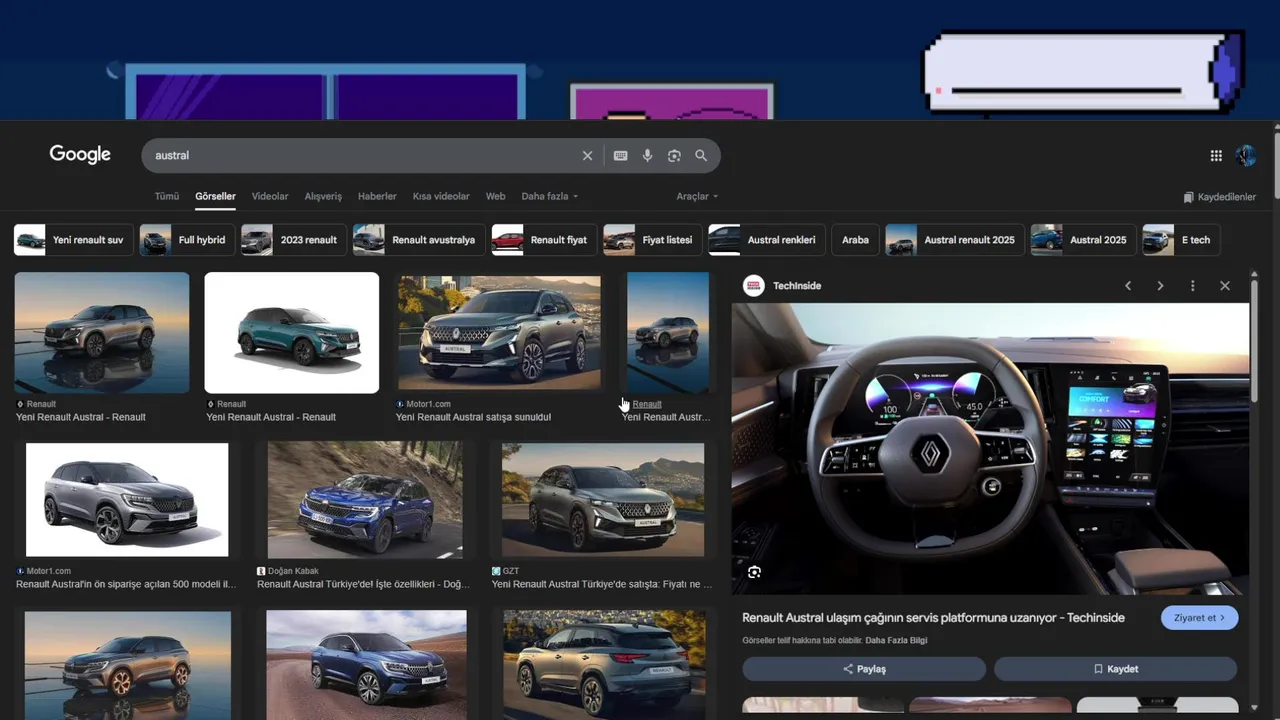Click the Paylaş share button
Image resolution: width=1280 pixels, height=720 pixels.
point(864,669)
